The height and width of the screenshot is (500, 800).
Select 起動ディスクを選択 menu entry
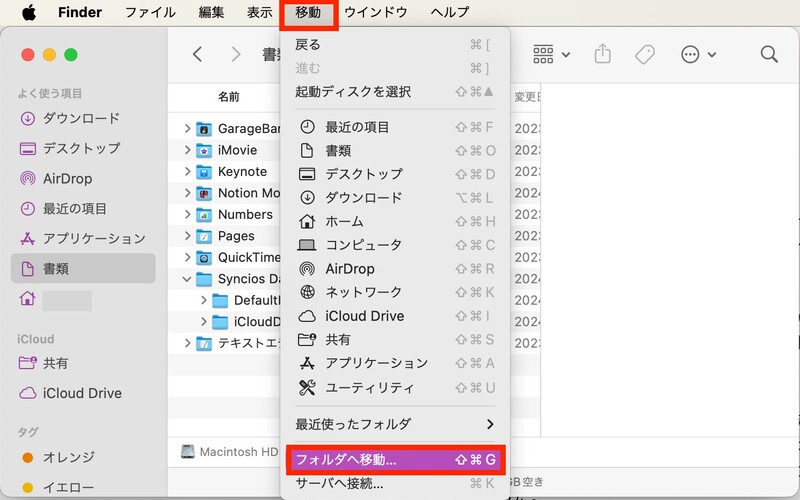[x=395, y=92]
